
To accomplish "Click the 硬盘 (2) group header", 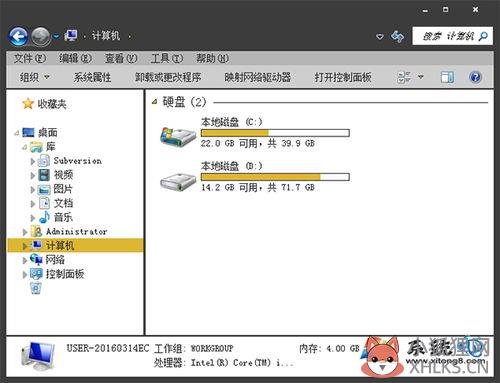I will click(x=184, y=102).
